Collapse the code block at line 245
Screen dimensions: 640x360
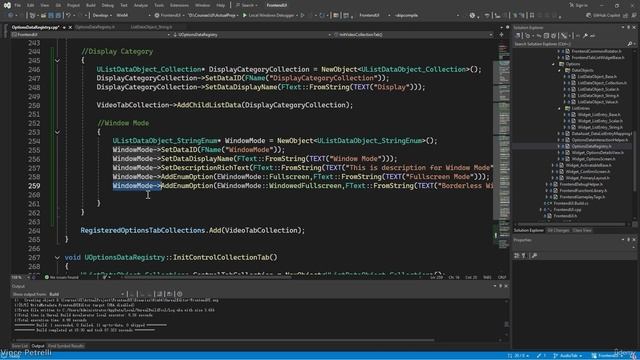click(58, 60)
